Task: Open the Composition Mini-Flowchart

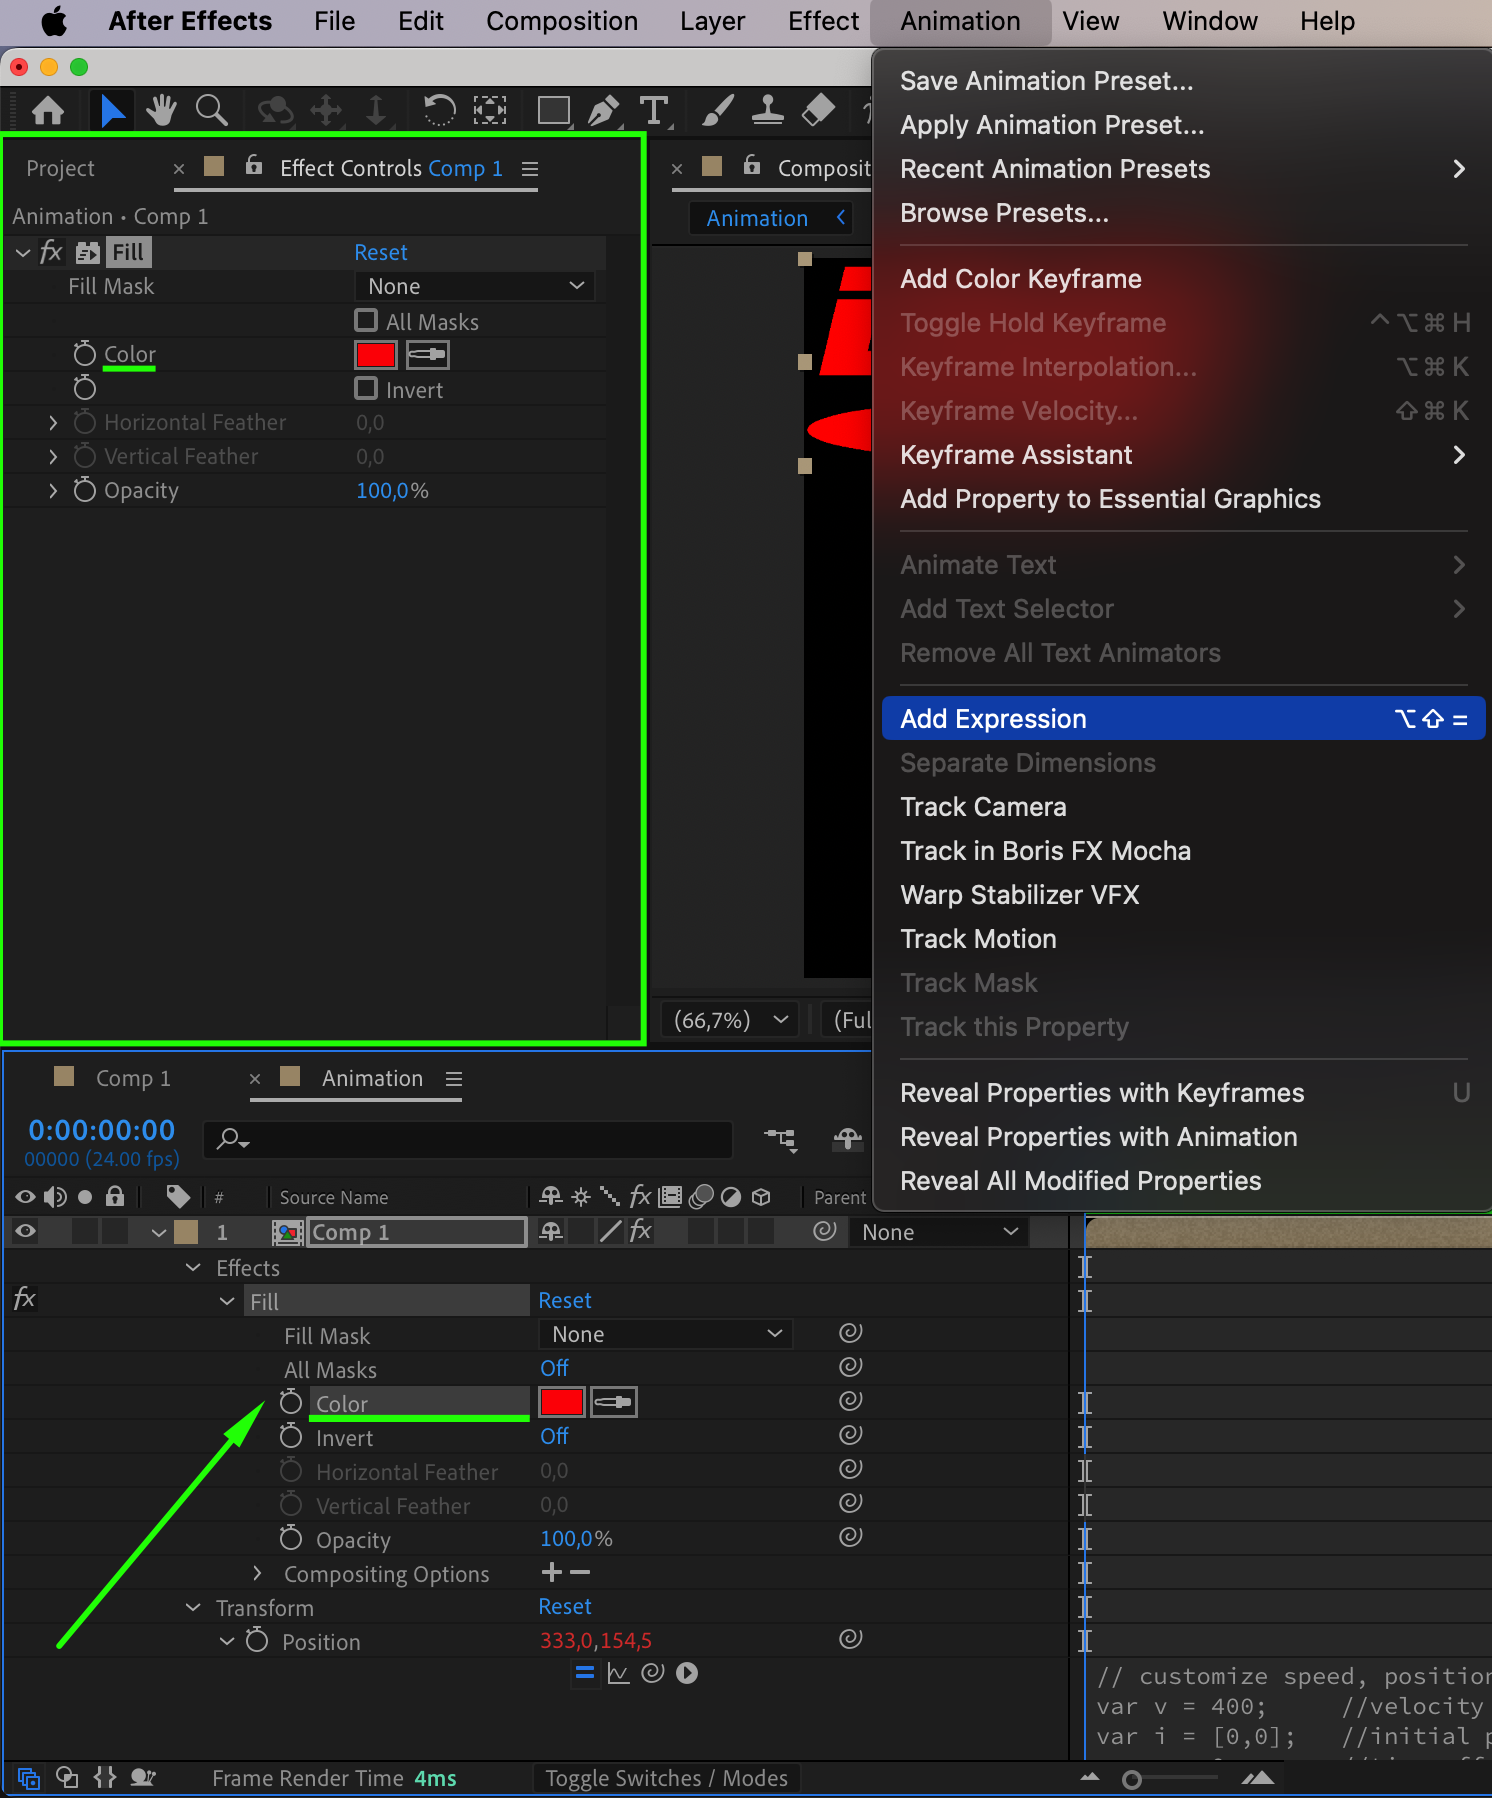Action: click(x=781, y=1139)
